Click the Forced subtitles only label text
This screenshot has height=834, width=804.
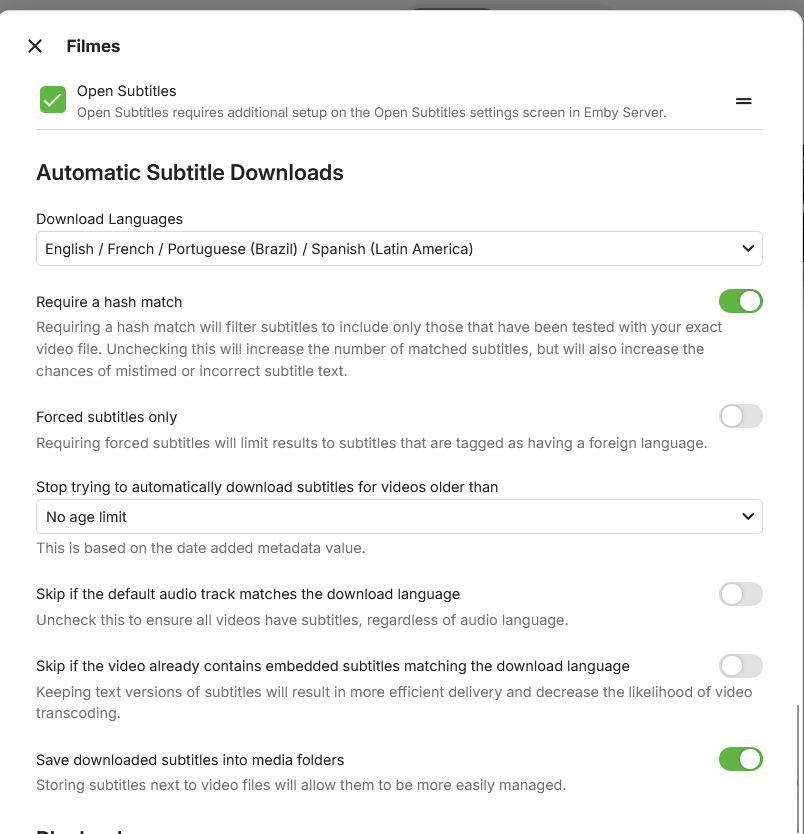pyautogui.click(x=106, y=417)
